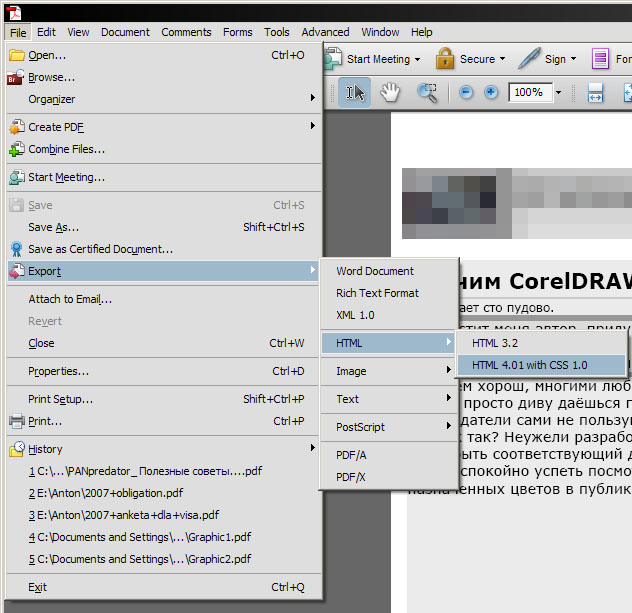The image size is (632, 613).
Task: Click the Fit Width scrolling icon
Action: 595,93
